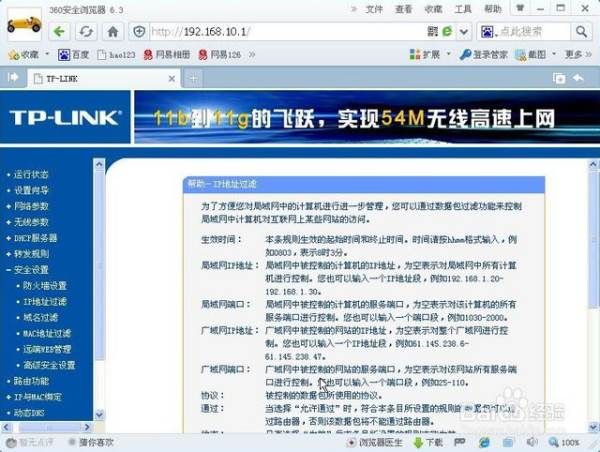The image size is (600, 452).
Task: Click the skin shirt icon in title bar
Action: pos(520,8)
